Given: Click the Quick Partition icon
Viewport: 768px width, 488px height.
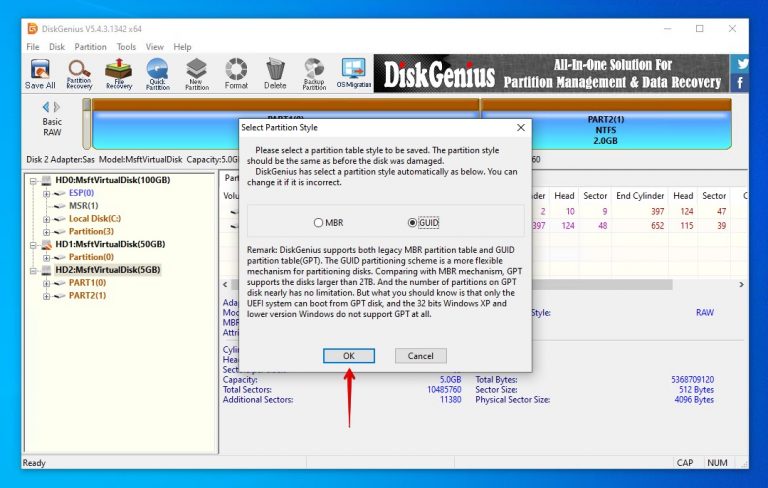Looking at the screenshot, I should [x=157, y=74].
